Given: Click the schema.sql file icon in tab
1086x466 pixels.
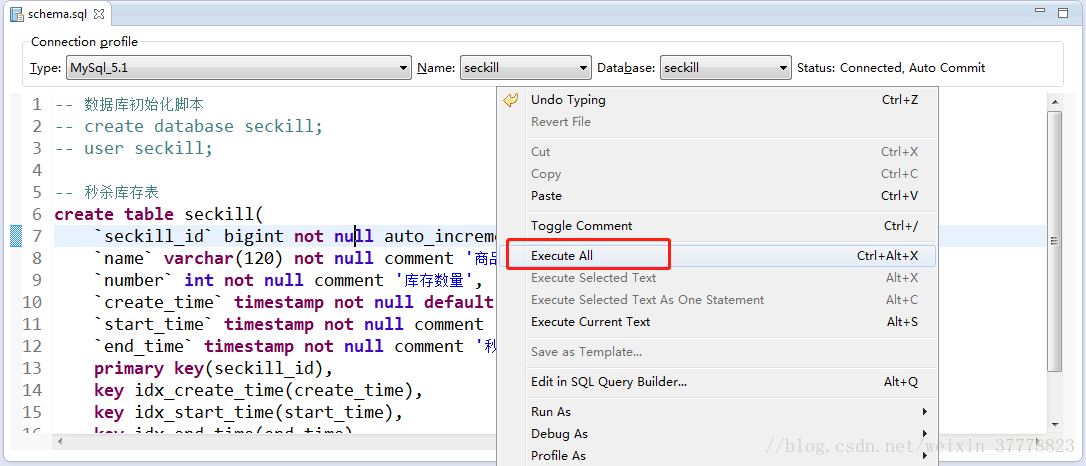Looking at the screenshot, I should coord(17,14).
